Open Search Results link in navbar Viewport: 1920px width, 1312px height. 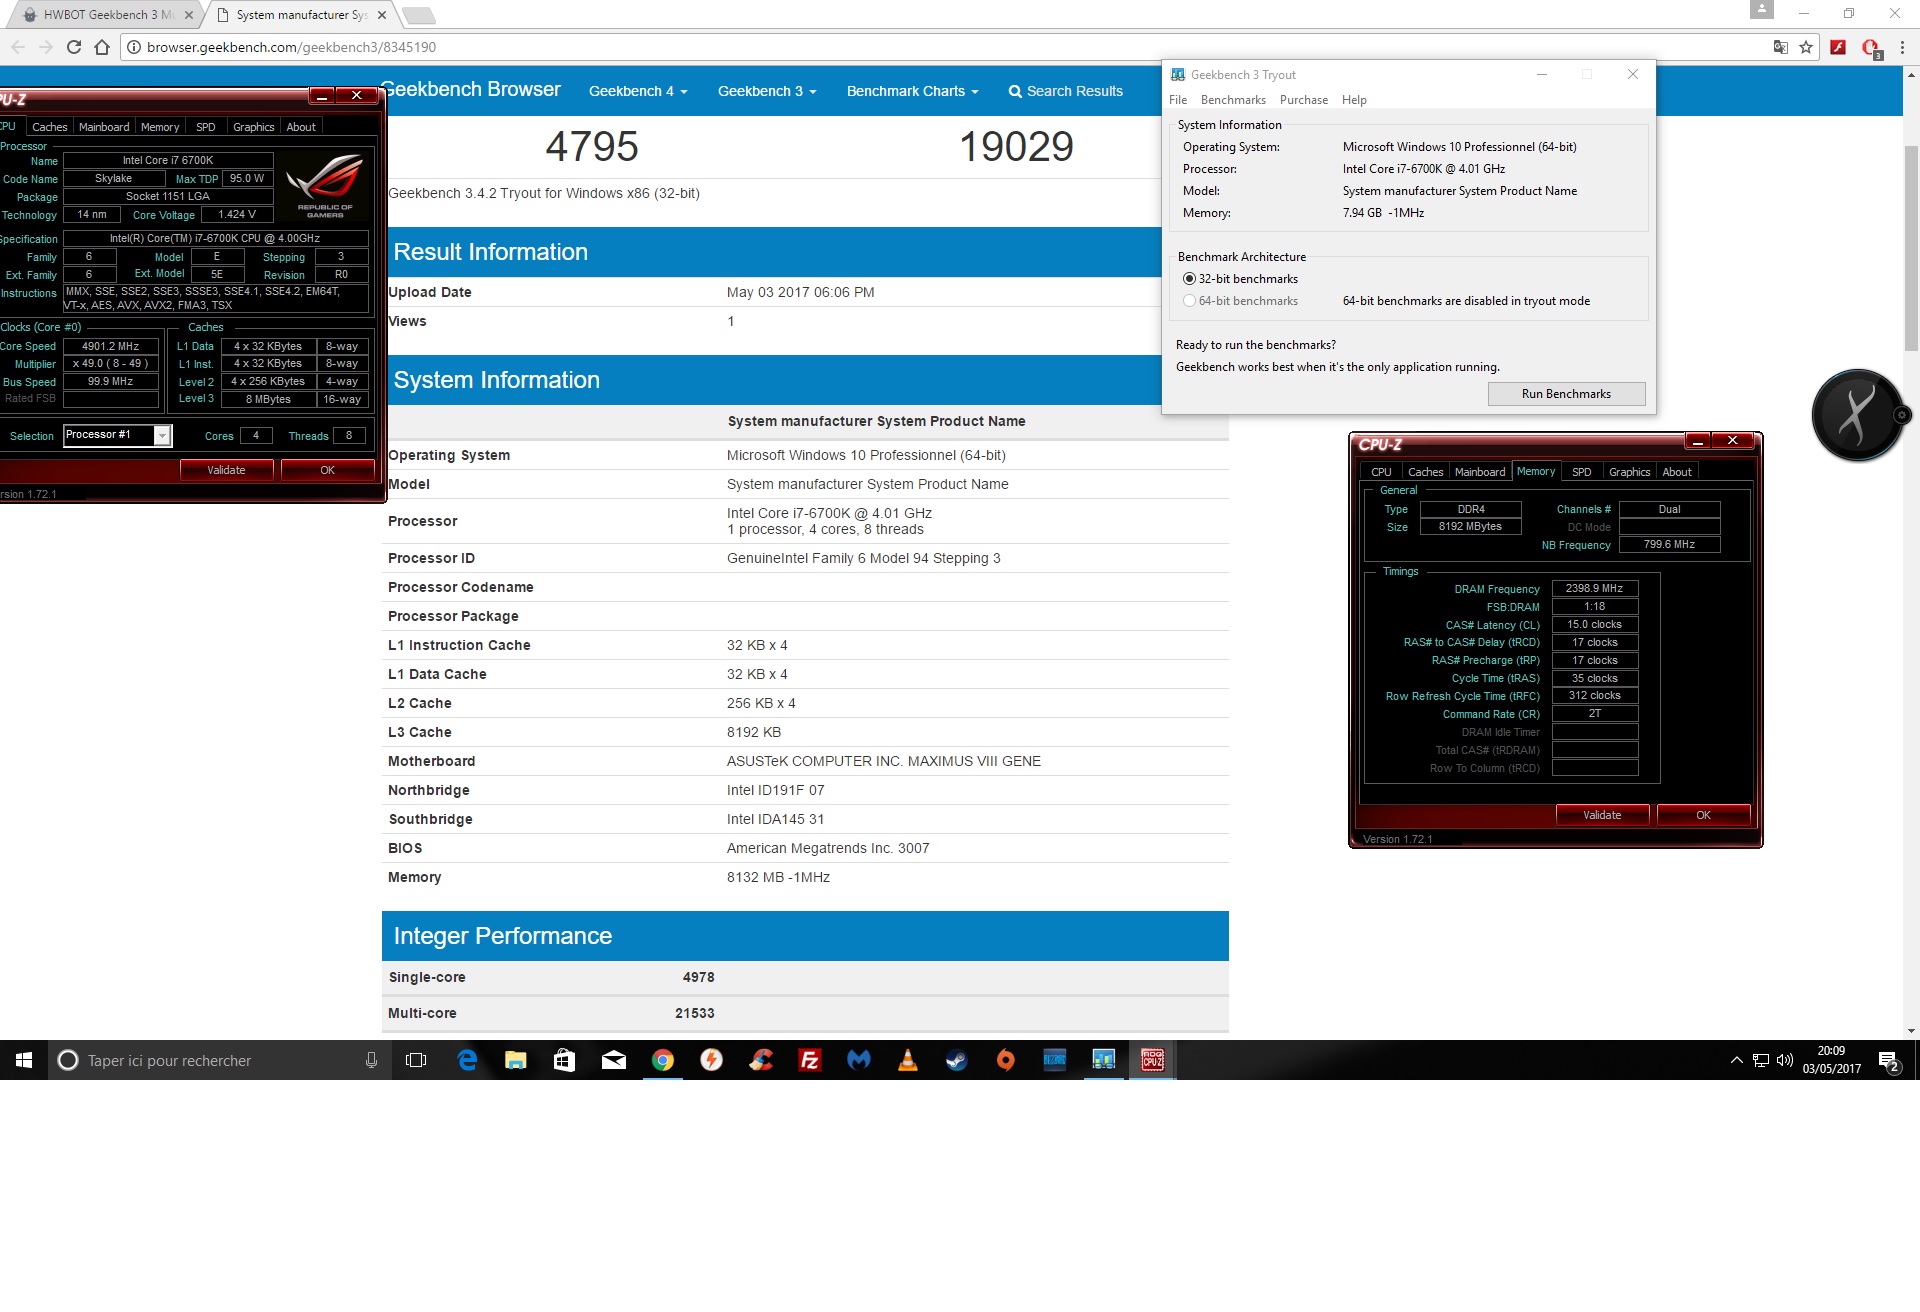click(1065, 91)
